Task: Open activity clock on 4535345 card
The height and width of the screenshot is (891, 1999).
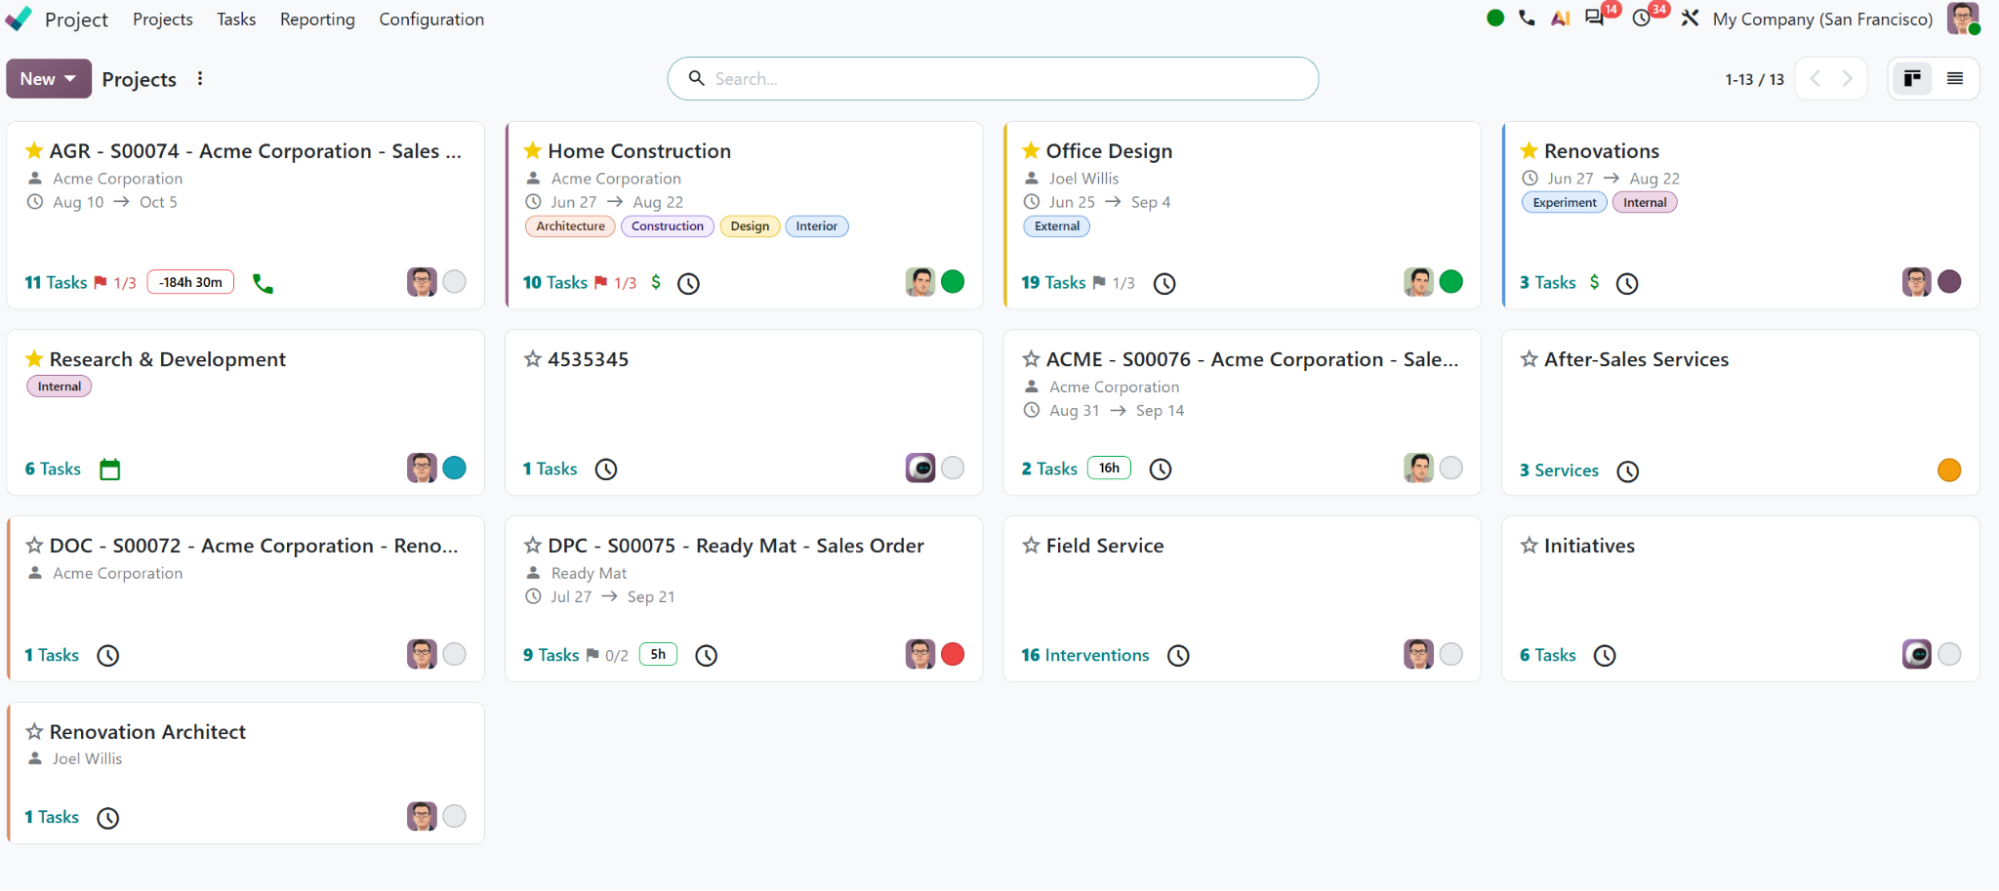Action: pos(606,469)
